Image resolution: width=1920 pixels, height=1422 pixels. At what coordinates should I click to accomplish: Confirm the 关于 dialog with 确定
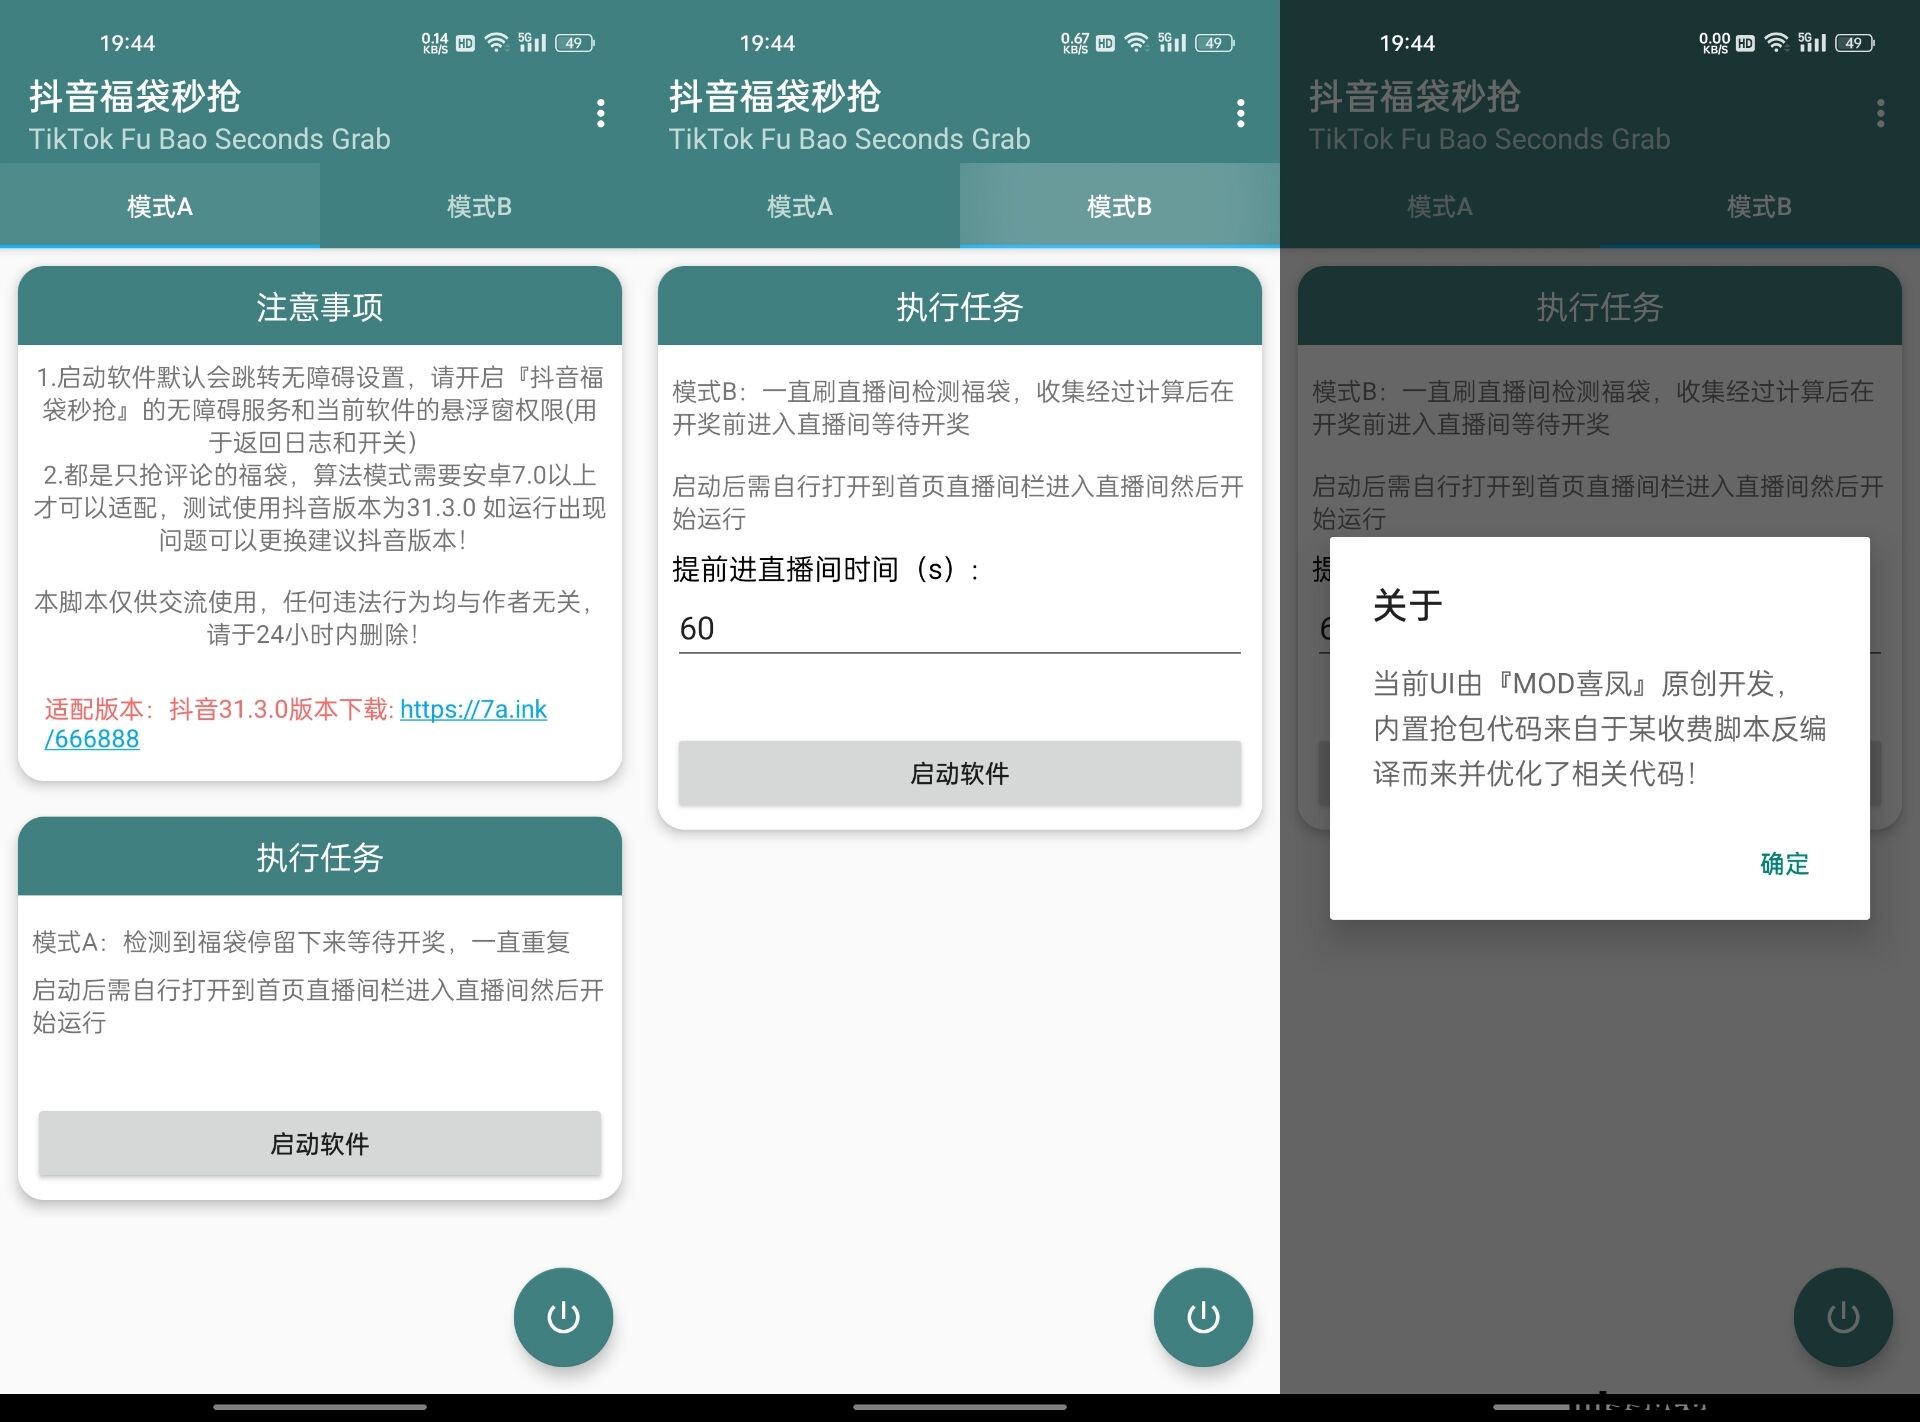1784,863
